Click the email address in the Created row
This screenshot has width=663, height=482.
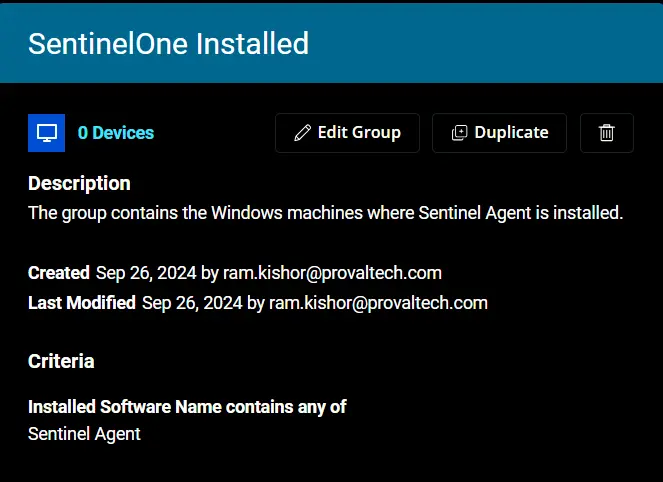[332, 273]
